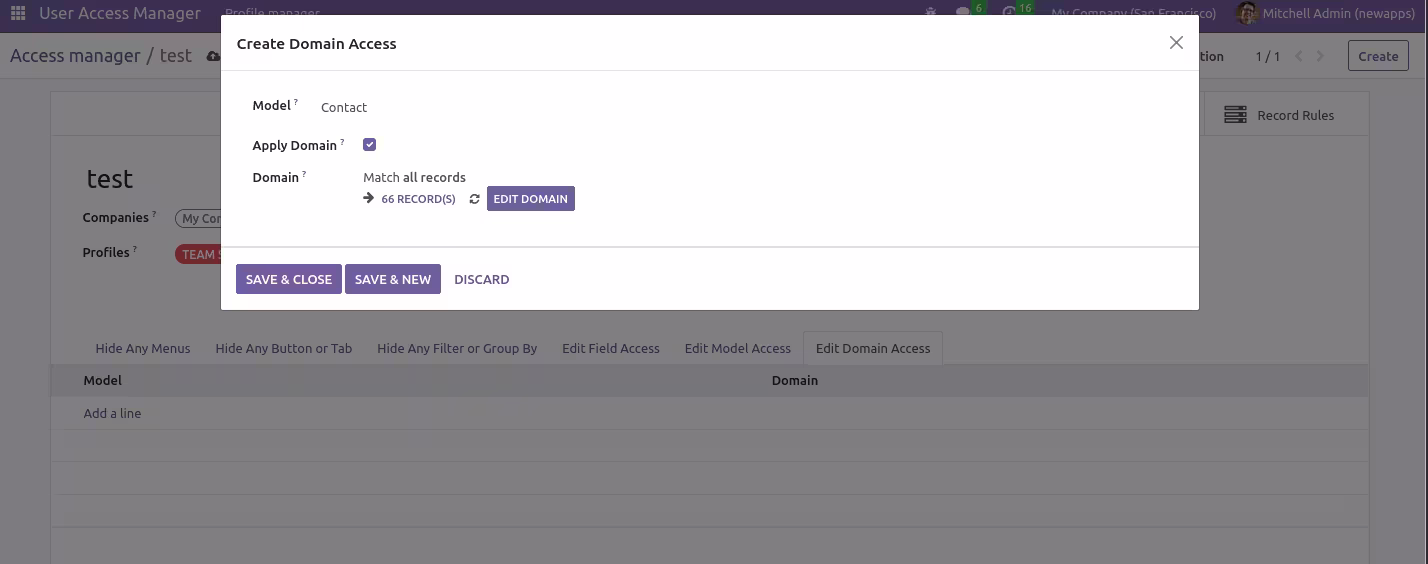Viewport: 1428px width, 564px height.
Task: Open the 66 RECORD(S) link
Action: pyautogui.click(x=418, y=199)
